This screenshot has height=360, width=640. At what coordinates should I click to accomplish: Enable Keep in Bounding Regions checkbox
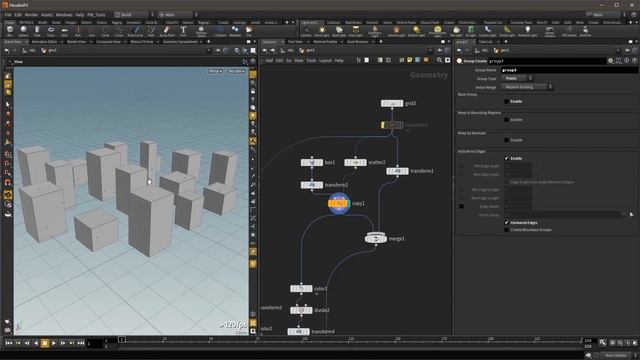507,120
